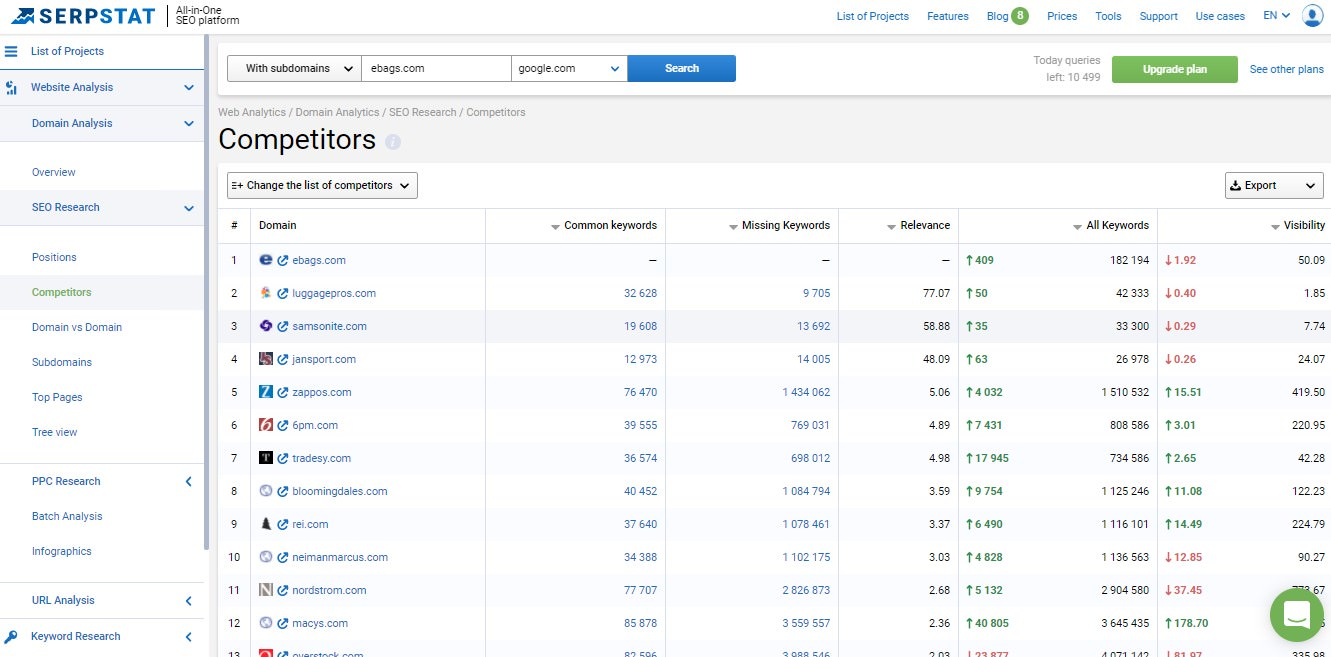The image size is (1331, 657).
Task: Open the google.com search engine dropdown
Action: pos(569,68)
